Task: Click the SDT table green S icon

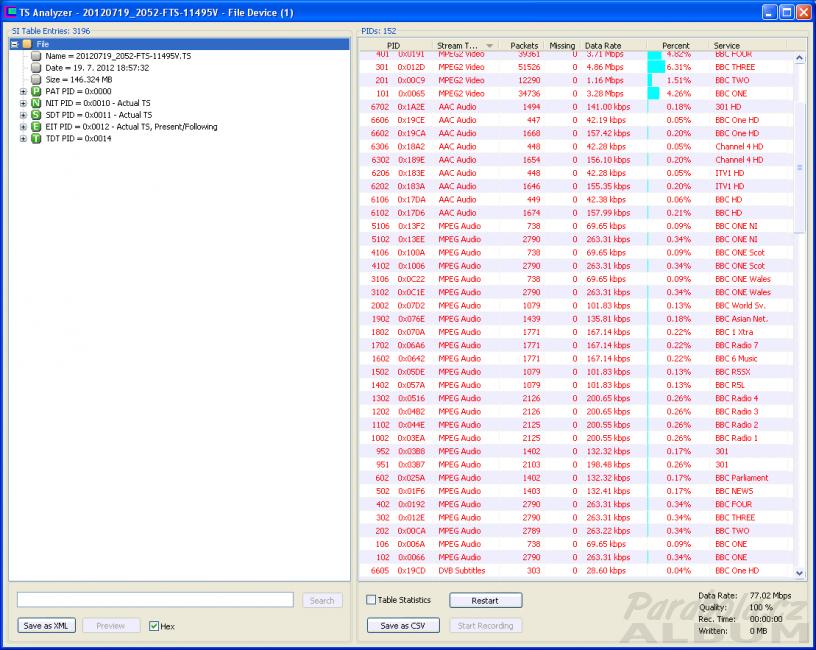Action: (36, 115)
